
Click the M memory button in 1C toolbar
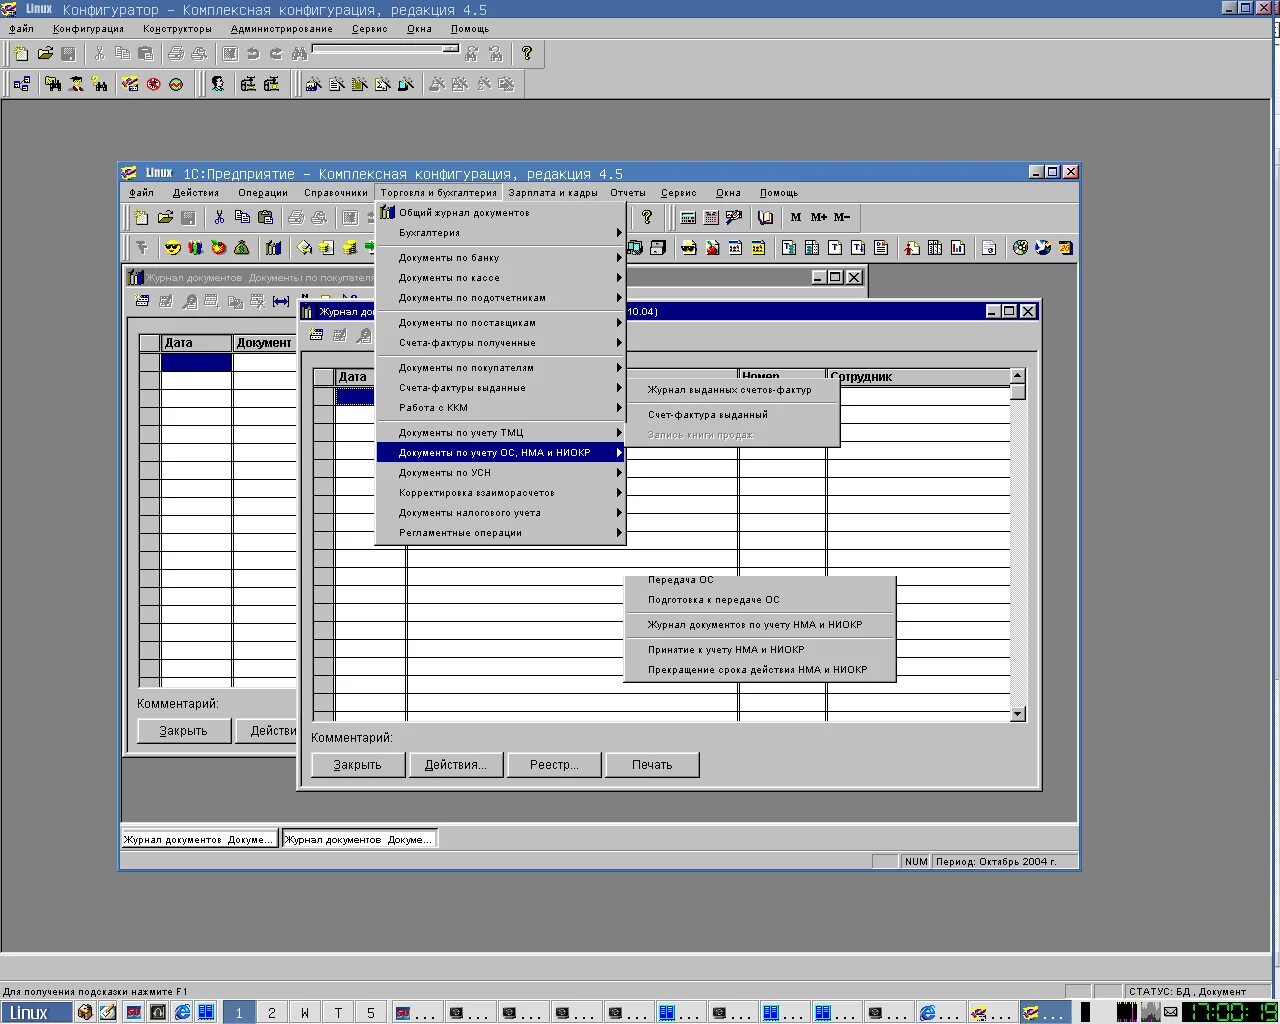(796, 217)
